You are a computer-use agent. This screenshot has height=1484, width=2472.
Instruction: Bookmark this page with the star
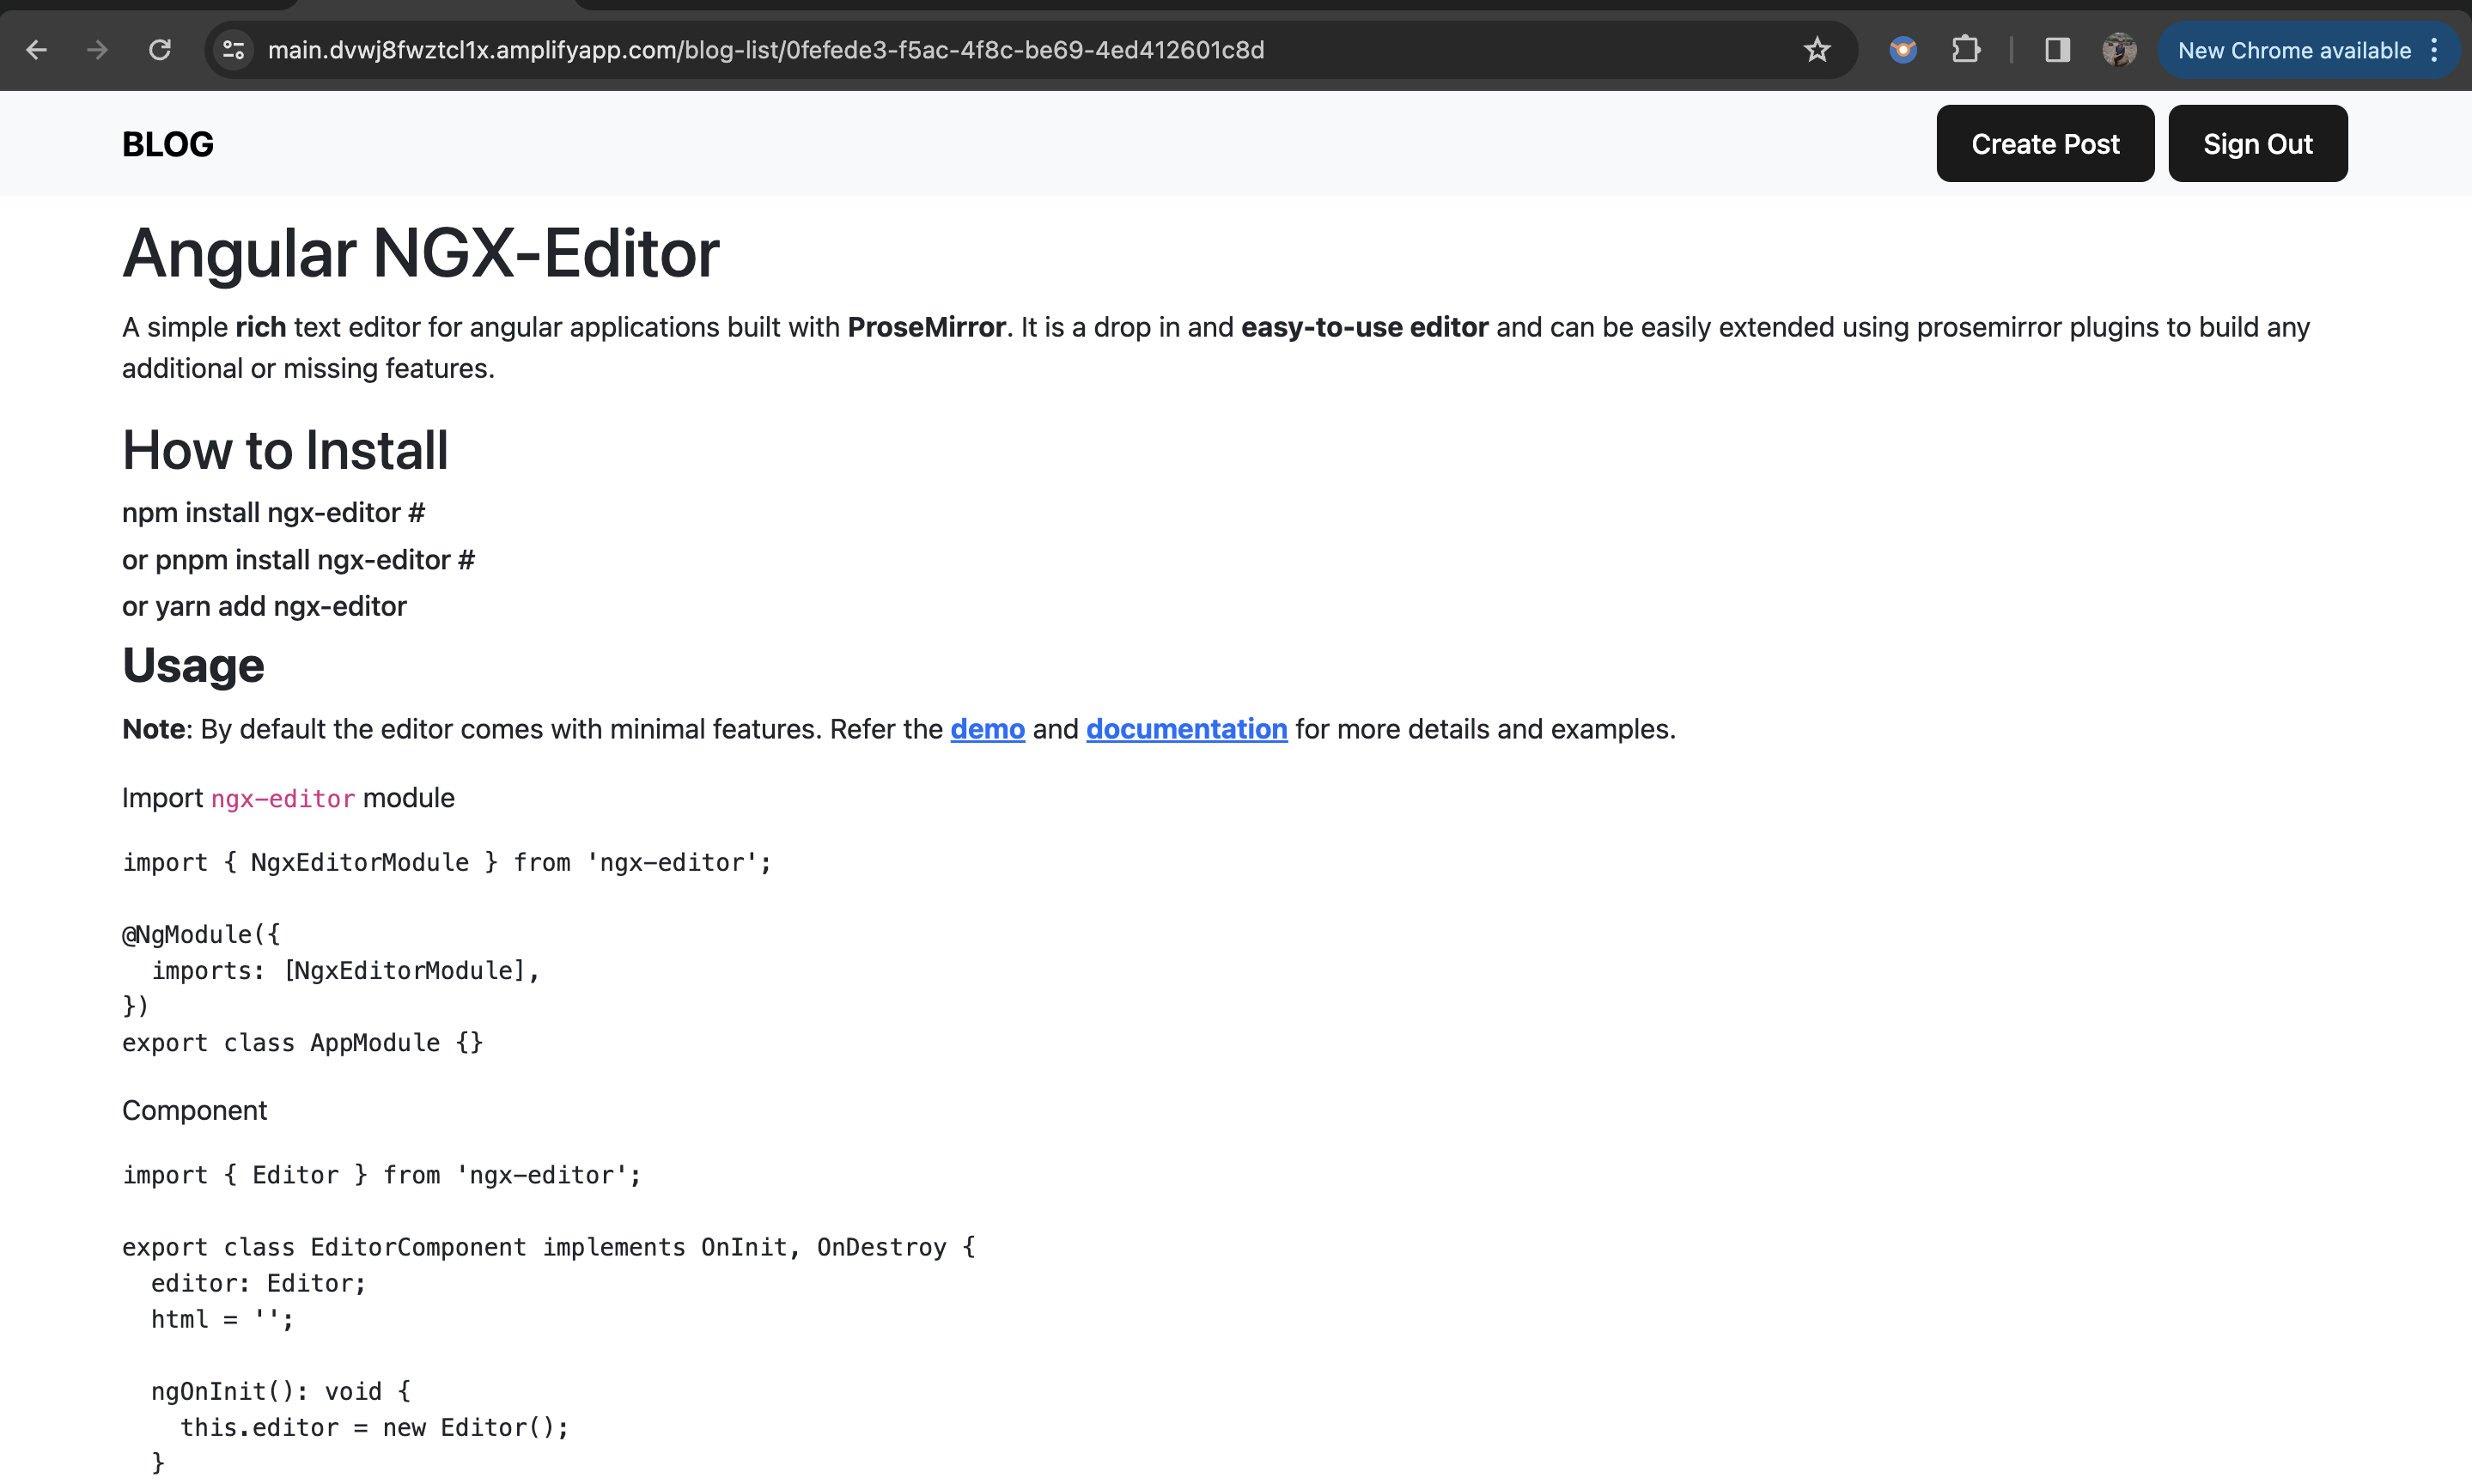coord(1817,50)
